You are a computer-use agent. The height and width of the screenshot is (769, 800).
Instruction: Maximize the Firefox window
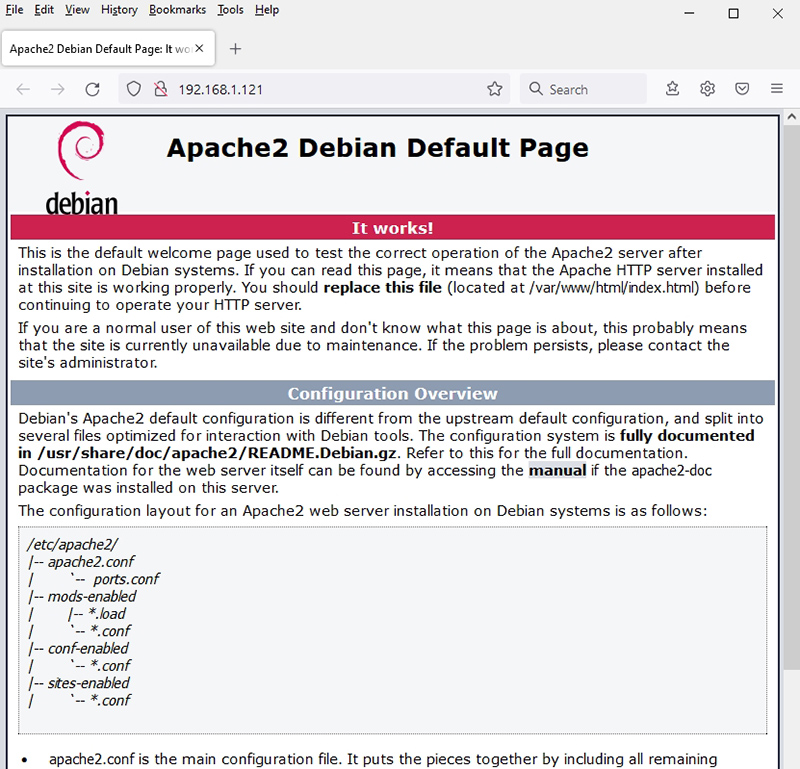(733, 13)
